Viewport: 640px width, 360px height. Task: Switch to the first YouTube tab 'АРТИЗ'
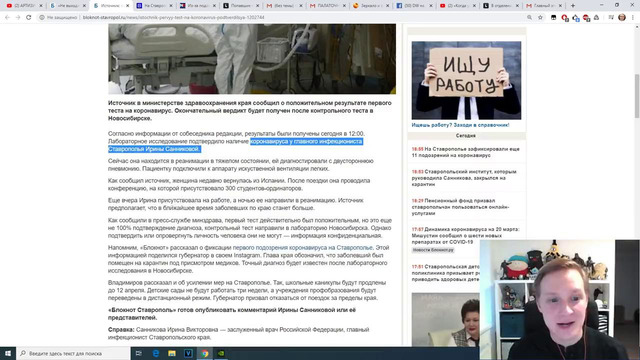pos(24,6)
